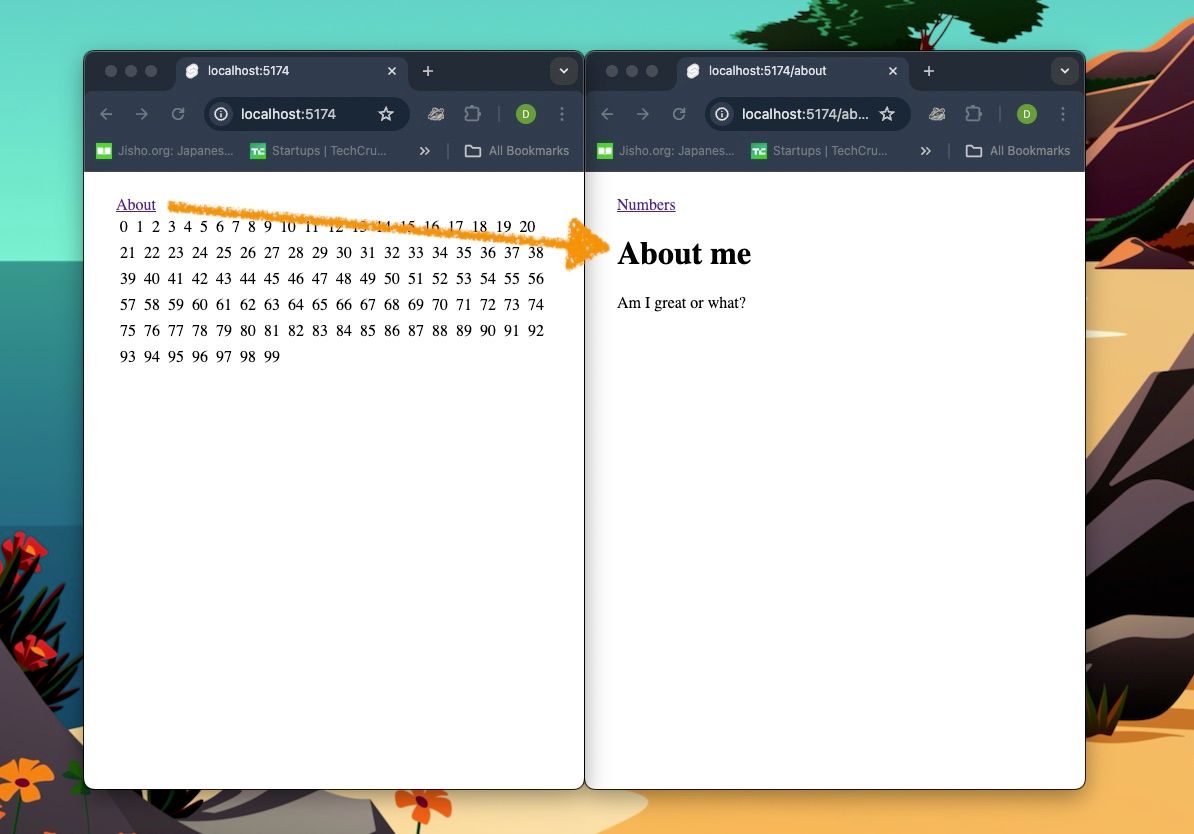Click green profile avatar in left window
Image resolution: width=1194 pixels, height=834 pixels.
(x=526, y=114)
